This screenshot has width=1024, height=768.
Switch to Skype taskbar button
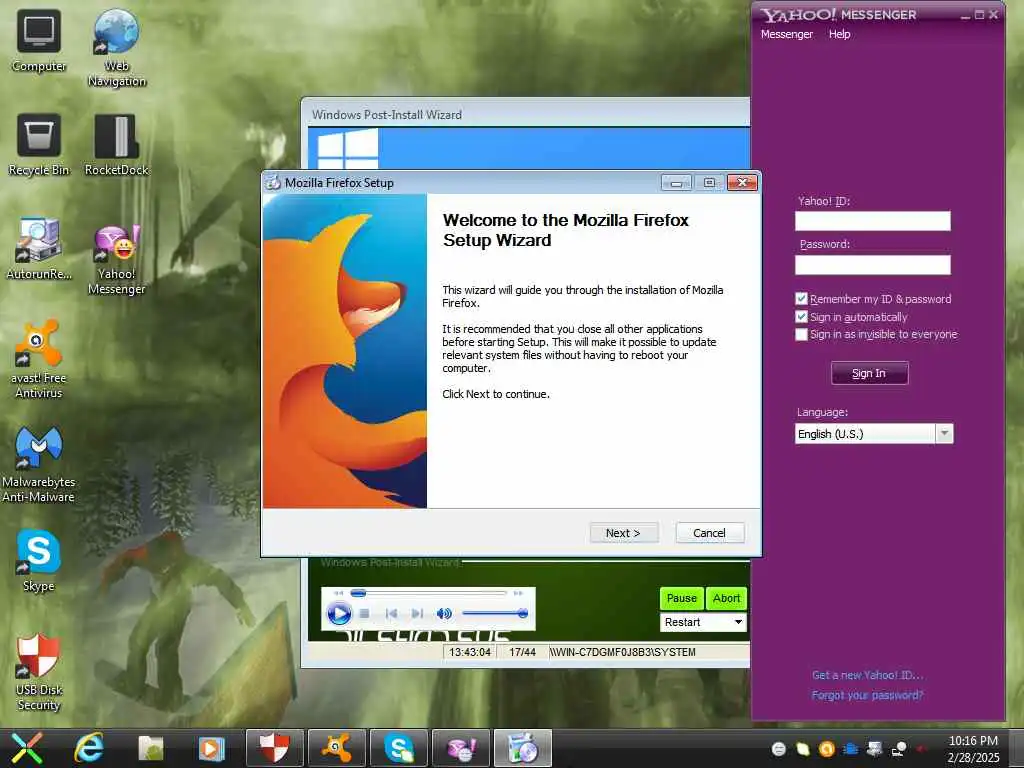tap(398, 748)
